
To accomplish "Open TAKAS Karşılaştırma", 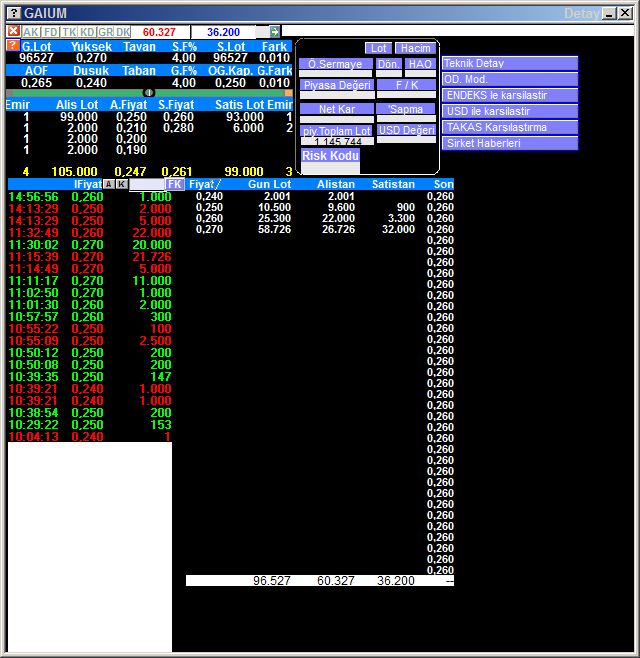I will pyautogui.click(x=510, y=127).
